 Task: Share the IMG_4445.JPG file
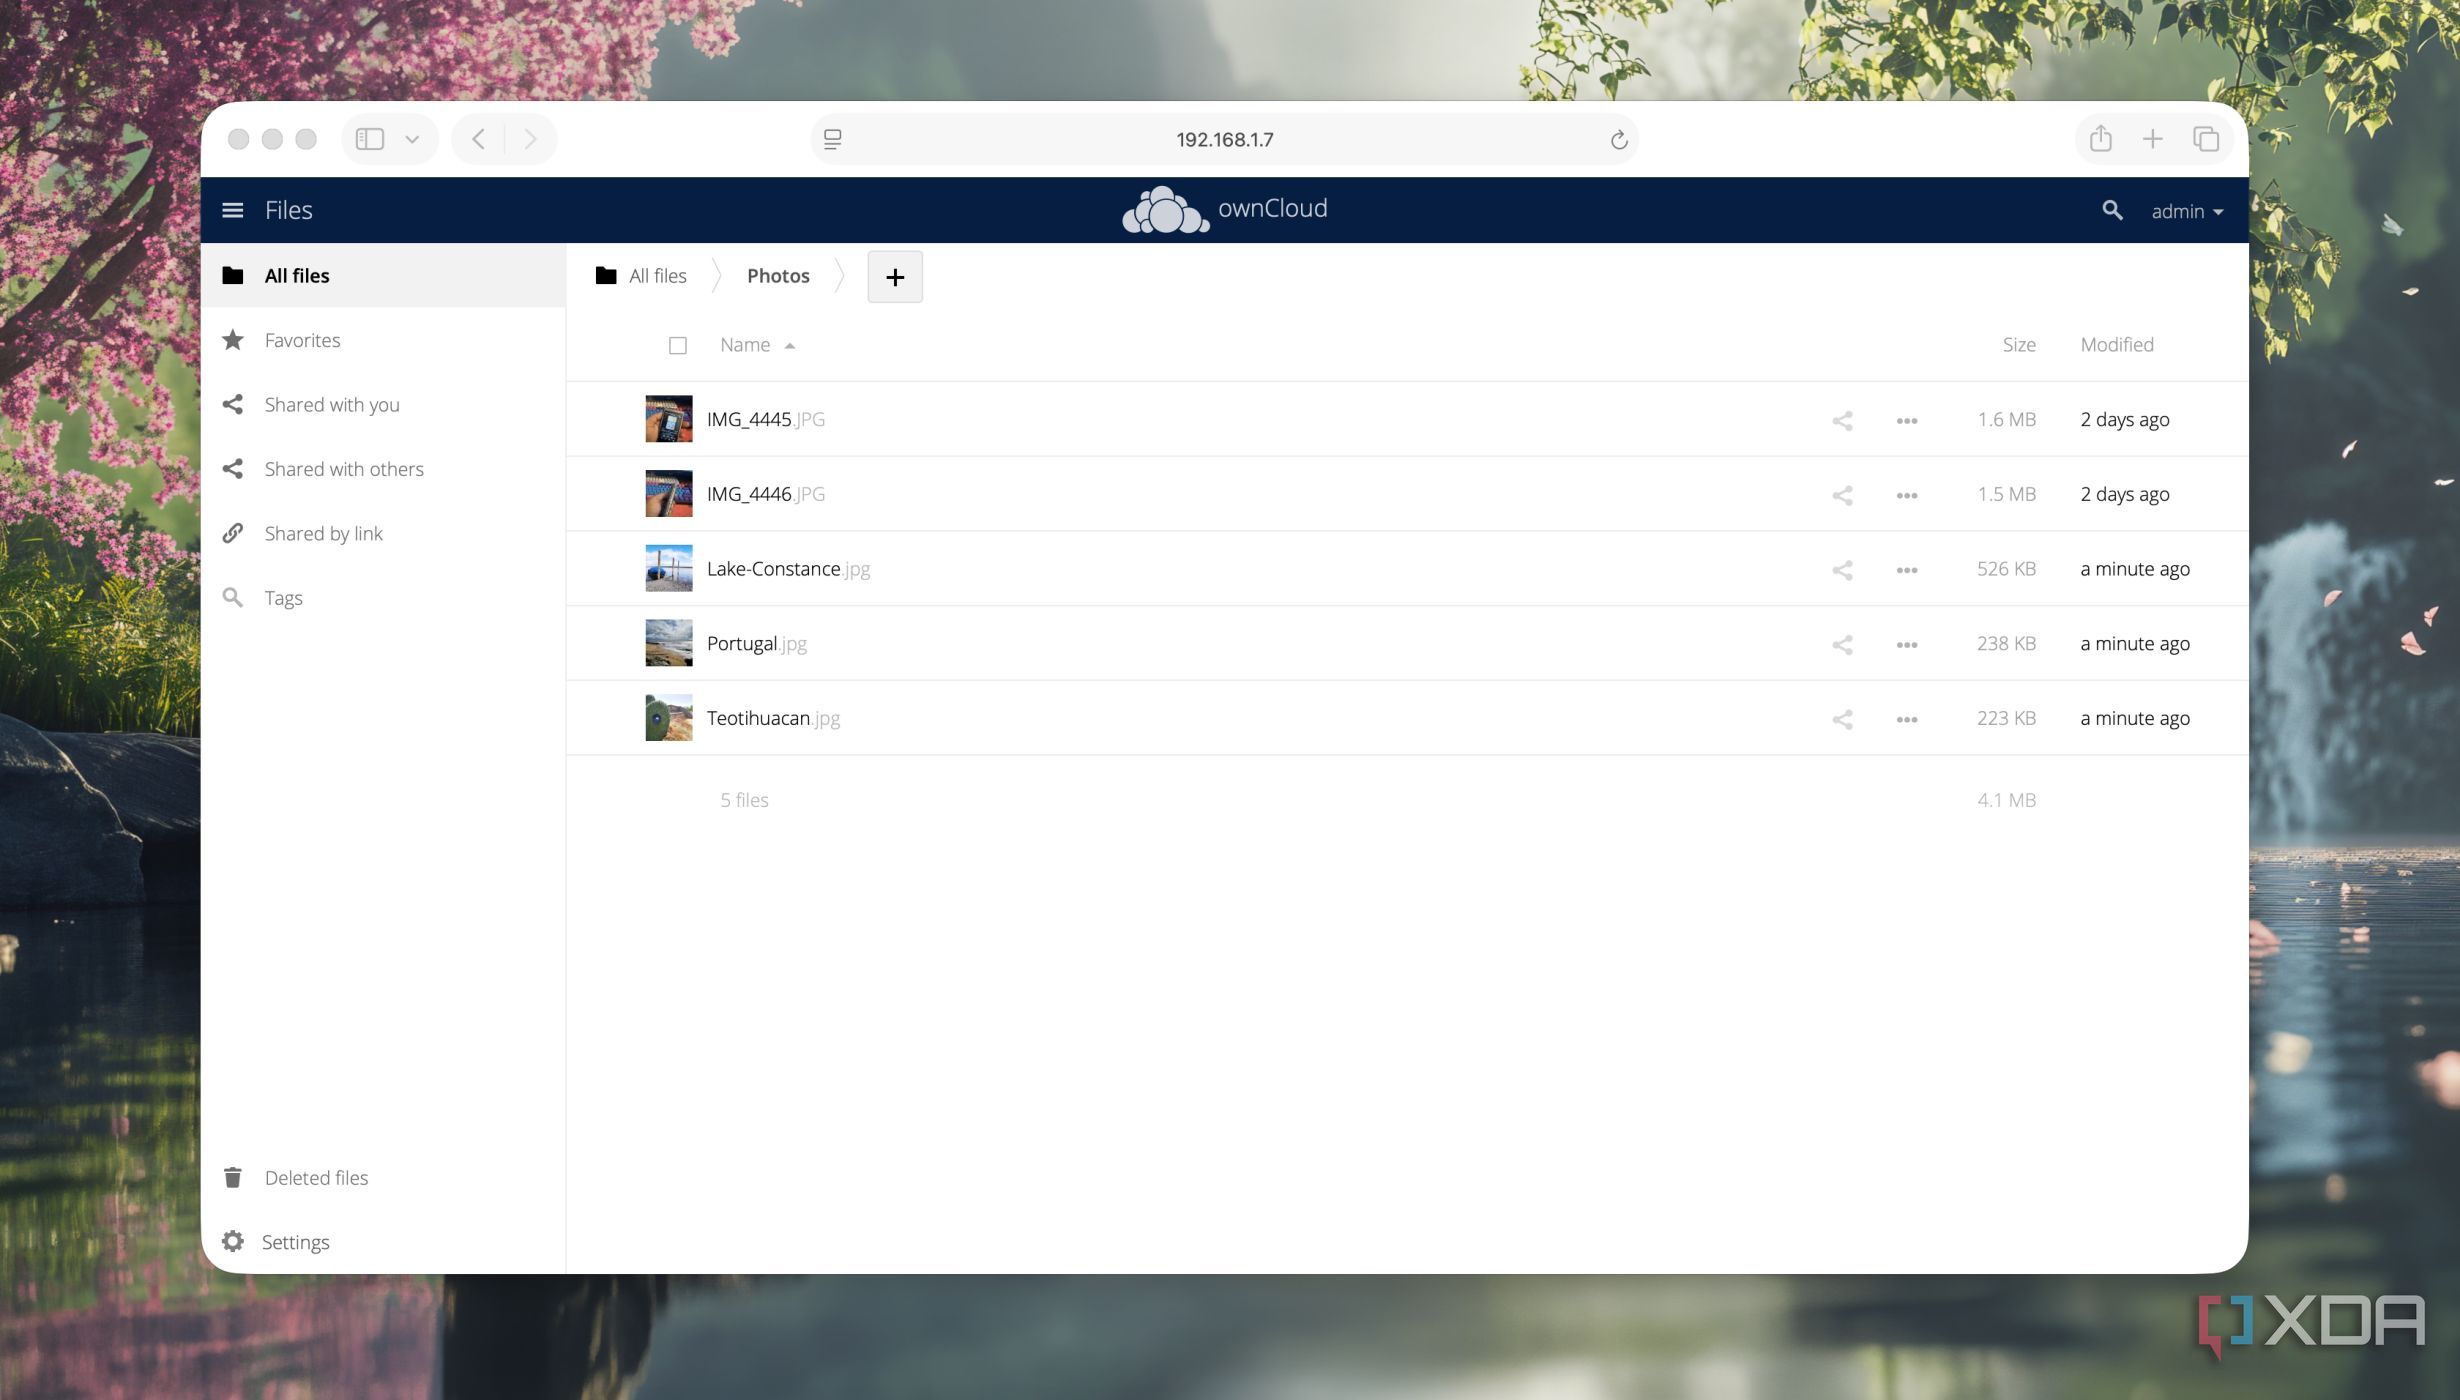(1842, 420)
